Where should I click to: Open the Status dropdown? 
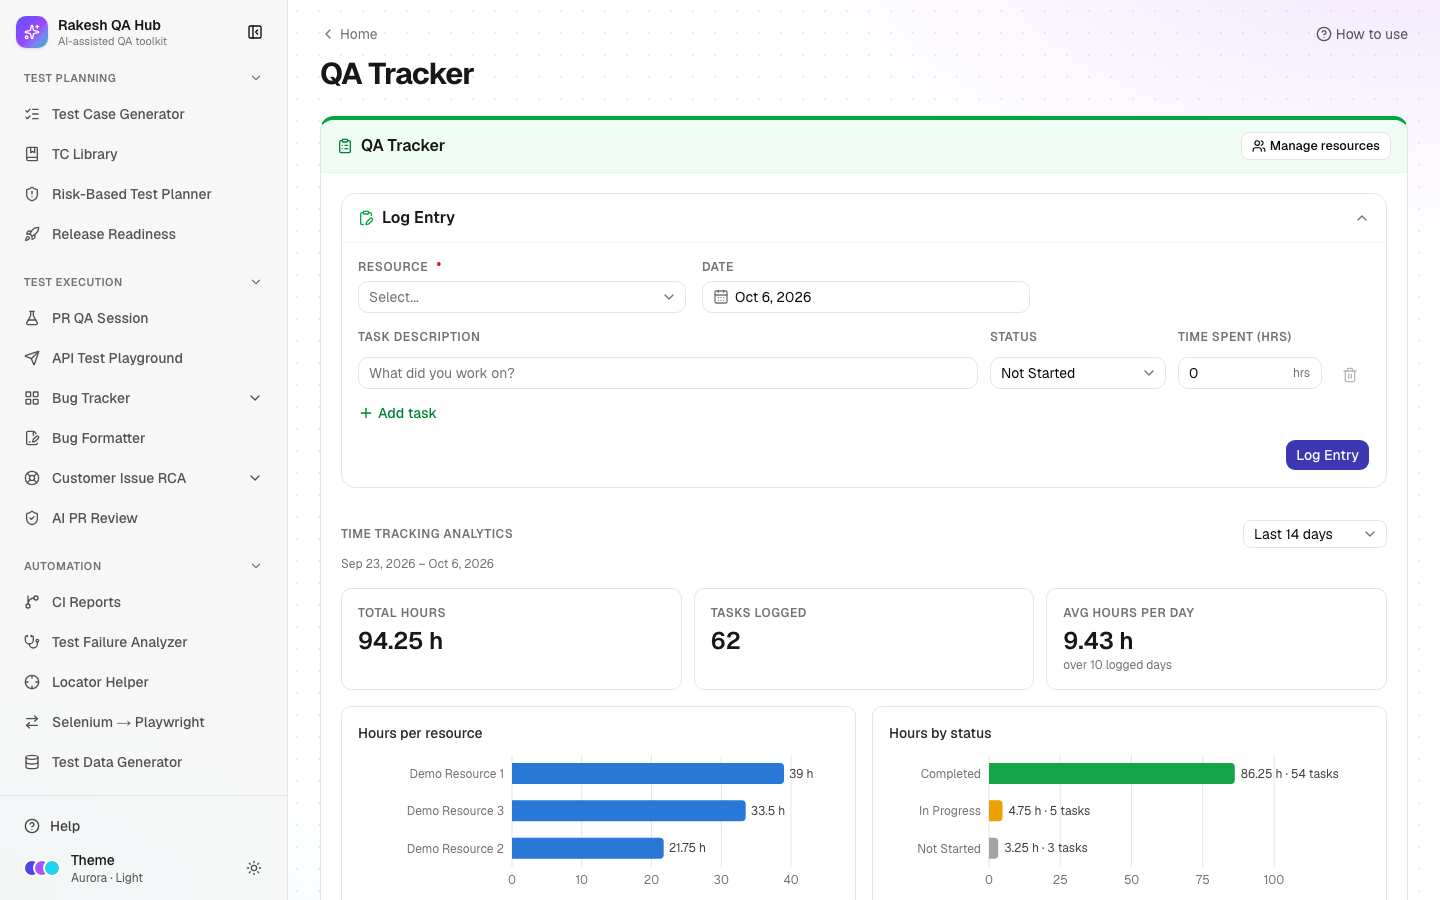(1078, 373)
